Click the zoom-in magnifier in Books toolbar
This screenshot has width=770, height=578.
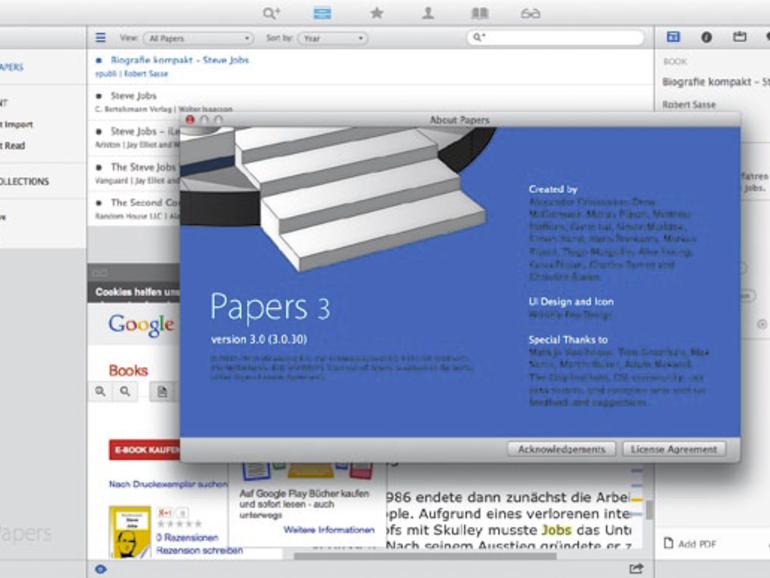pyautogui.click(x=101, y=391)
